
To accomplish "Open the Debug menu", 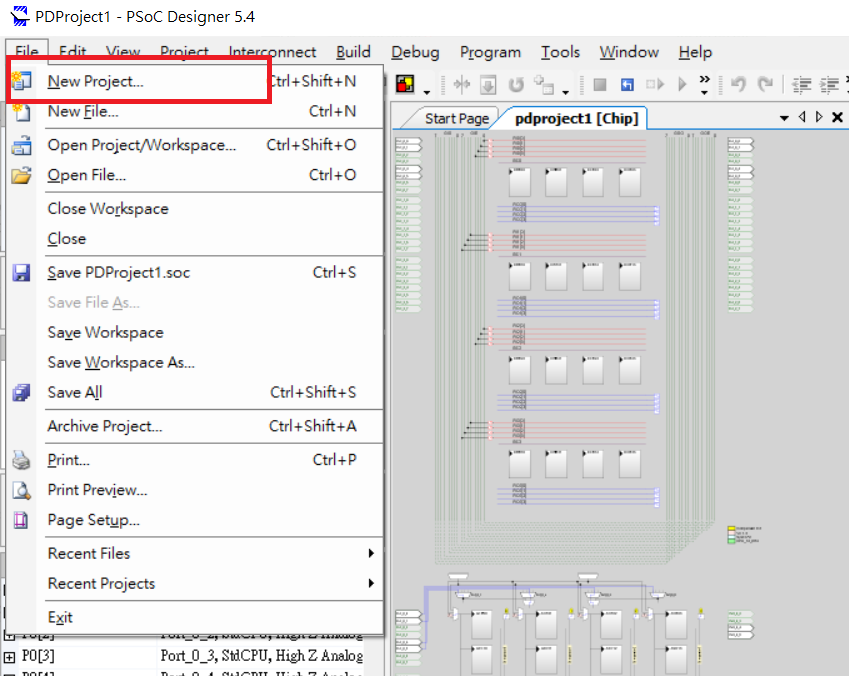I will tap(415, 52).
